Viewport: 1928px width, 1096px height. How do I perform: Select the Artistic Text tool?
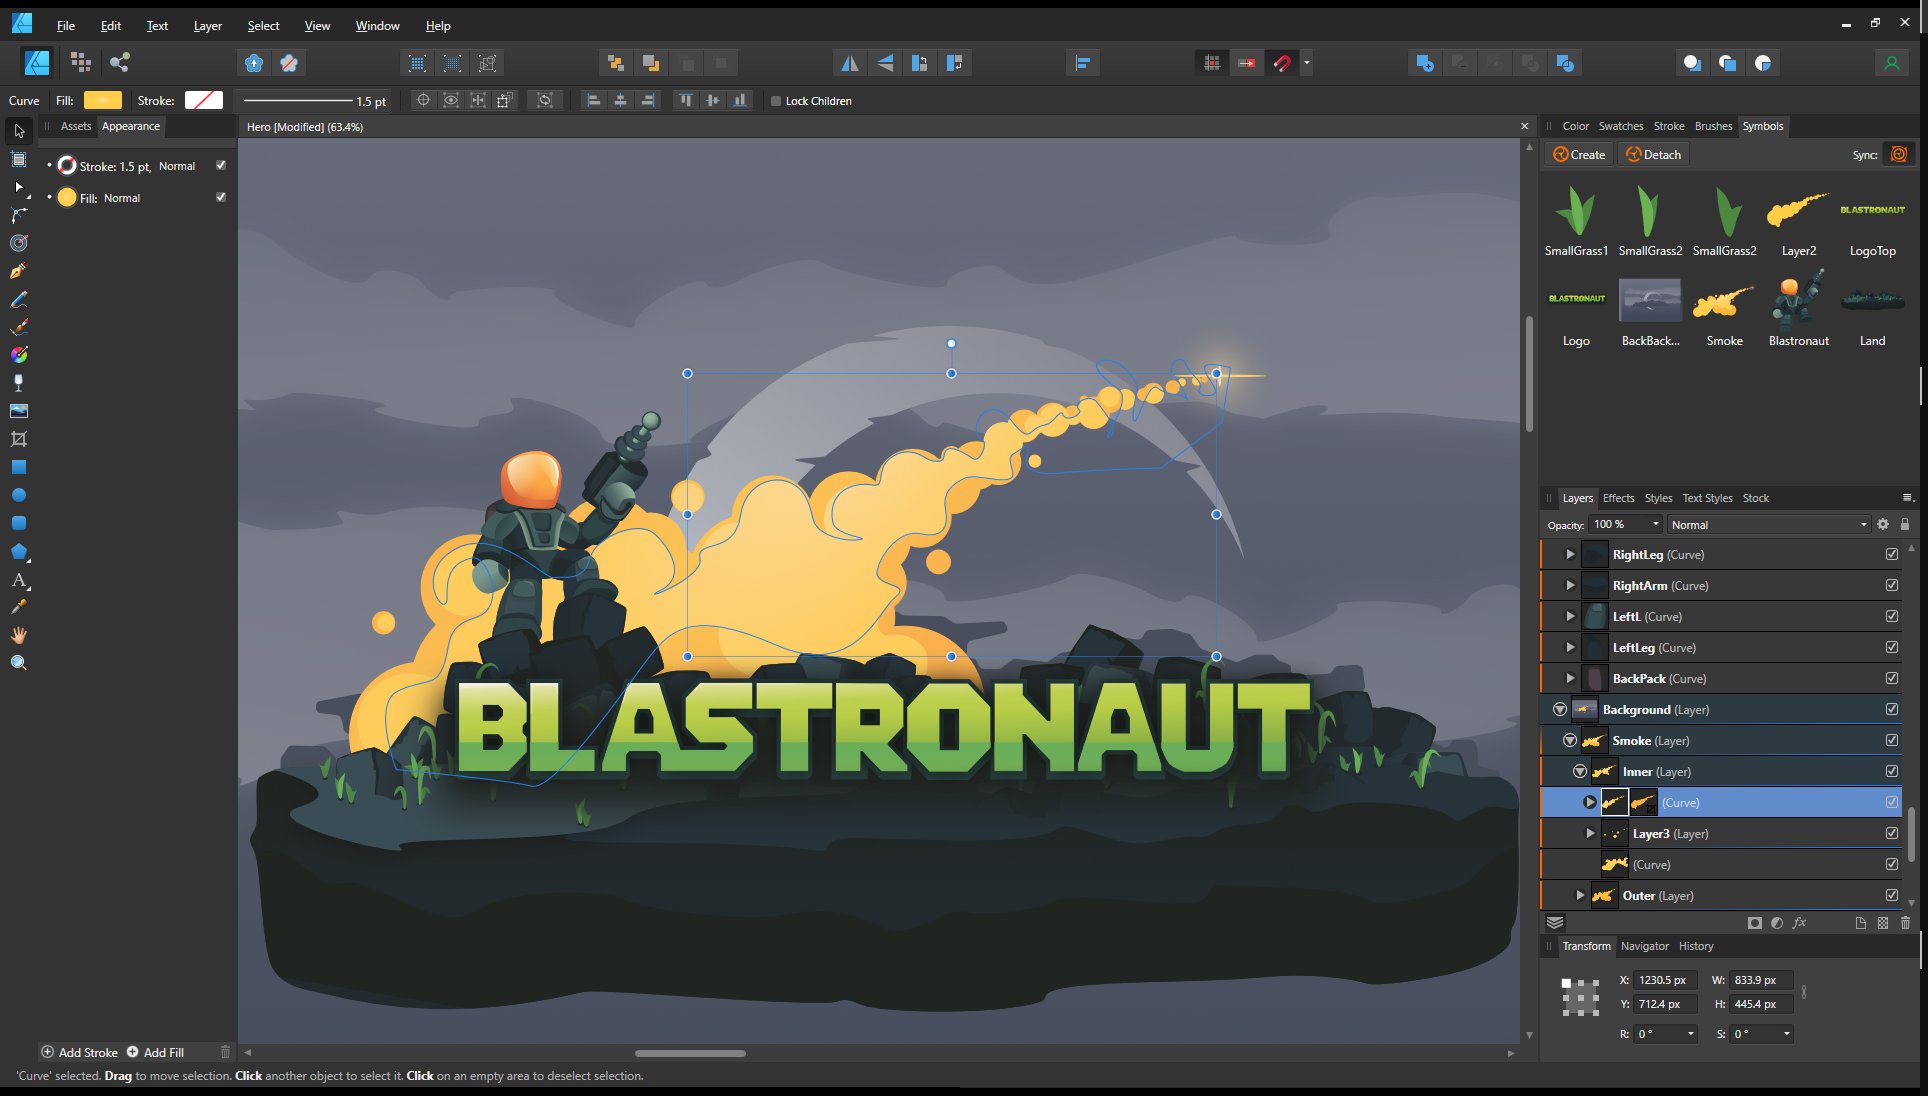click(19, 580)
